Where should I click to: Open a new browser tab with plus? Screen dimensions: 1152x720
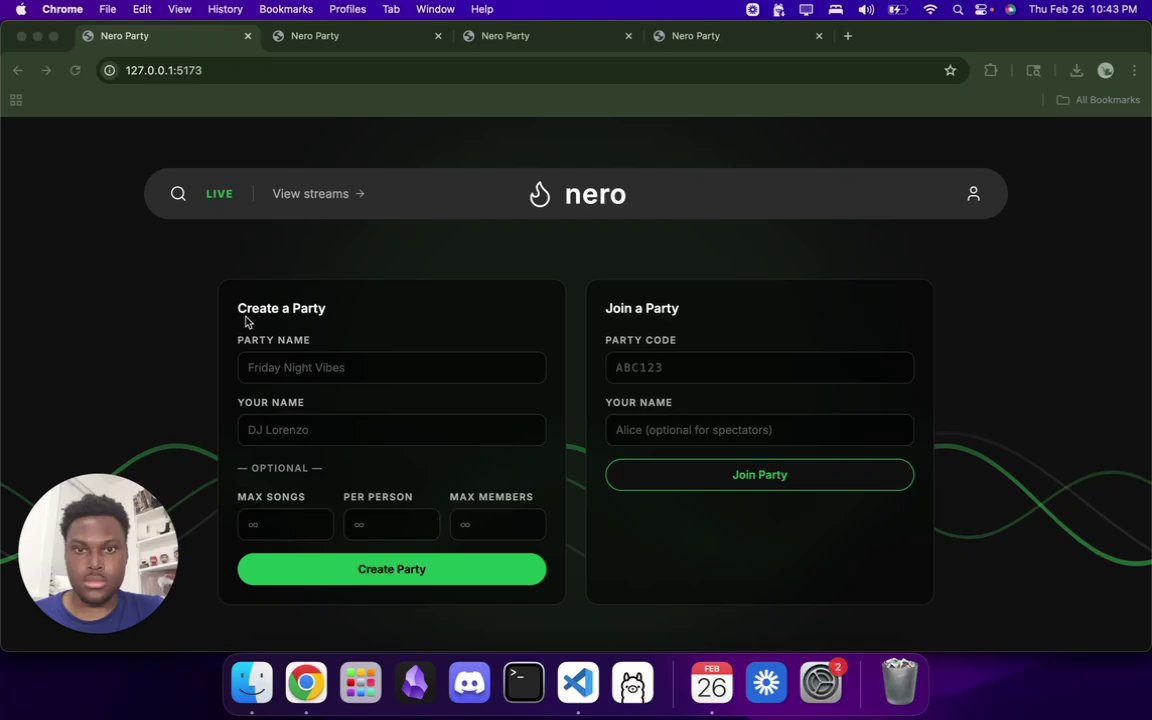click(848, 36)
